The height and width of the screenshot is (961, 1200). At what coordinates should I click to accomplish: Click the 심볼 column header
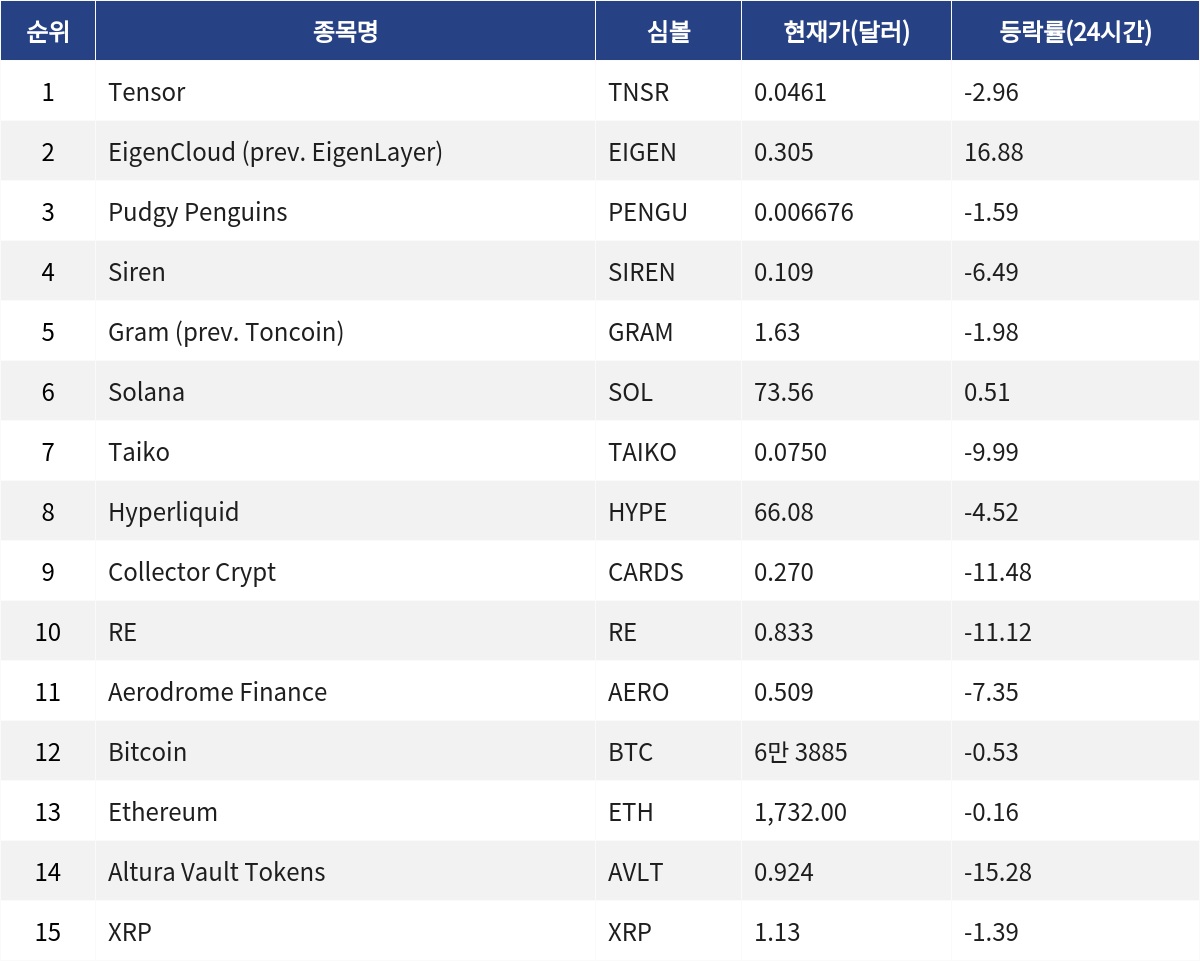[668, 31]
